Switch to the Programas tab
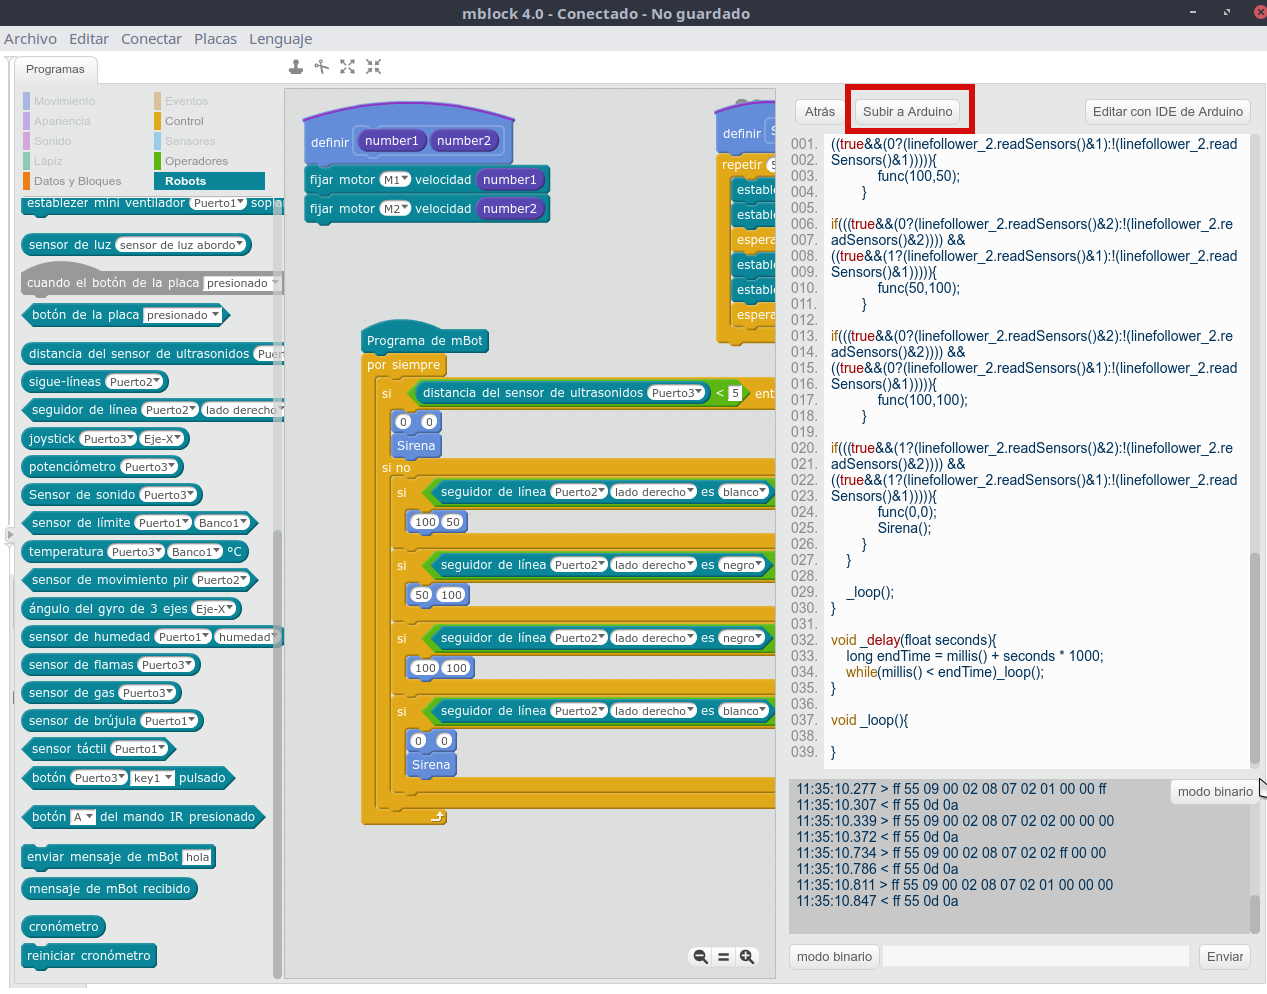Viewport: 1267px width, 994px height. (x=55, y=69)
